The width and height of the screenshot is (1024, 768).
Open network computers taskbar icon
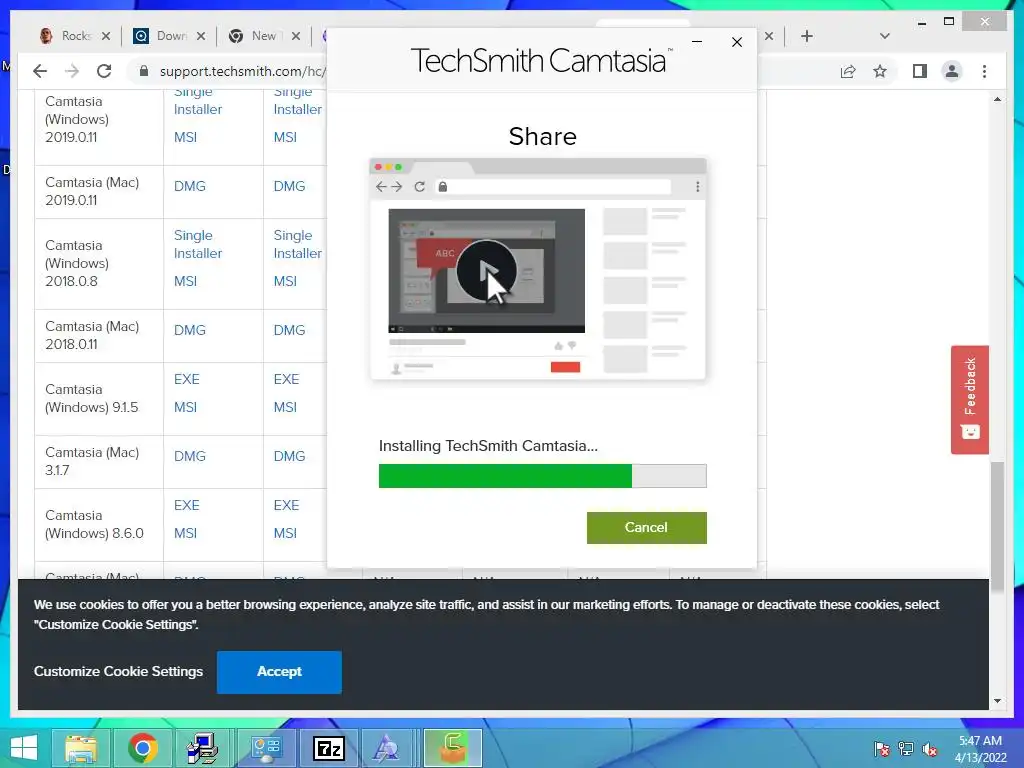click(x=204, y=748)
